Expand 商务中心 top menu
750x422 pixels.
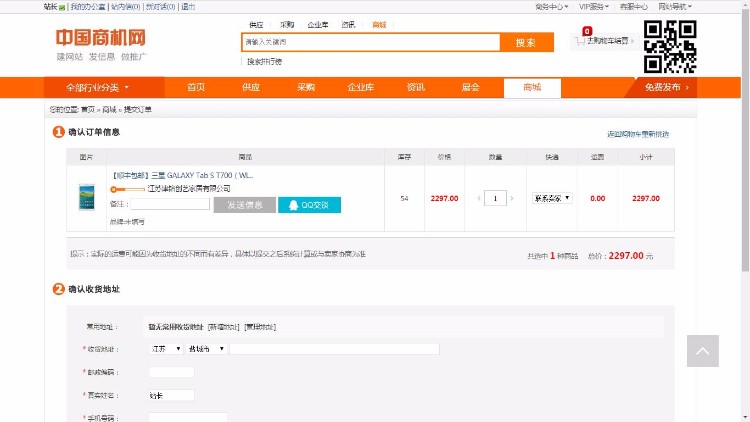pyautogui.click(x=551, y=7)
